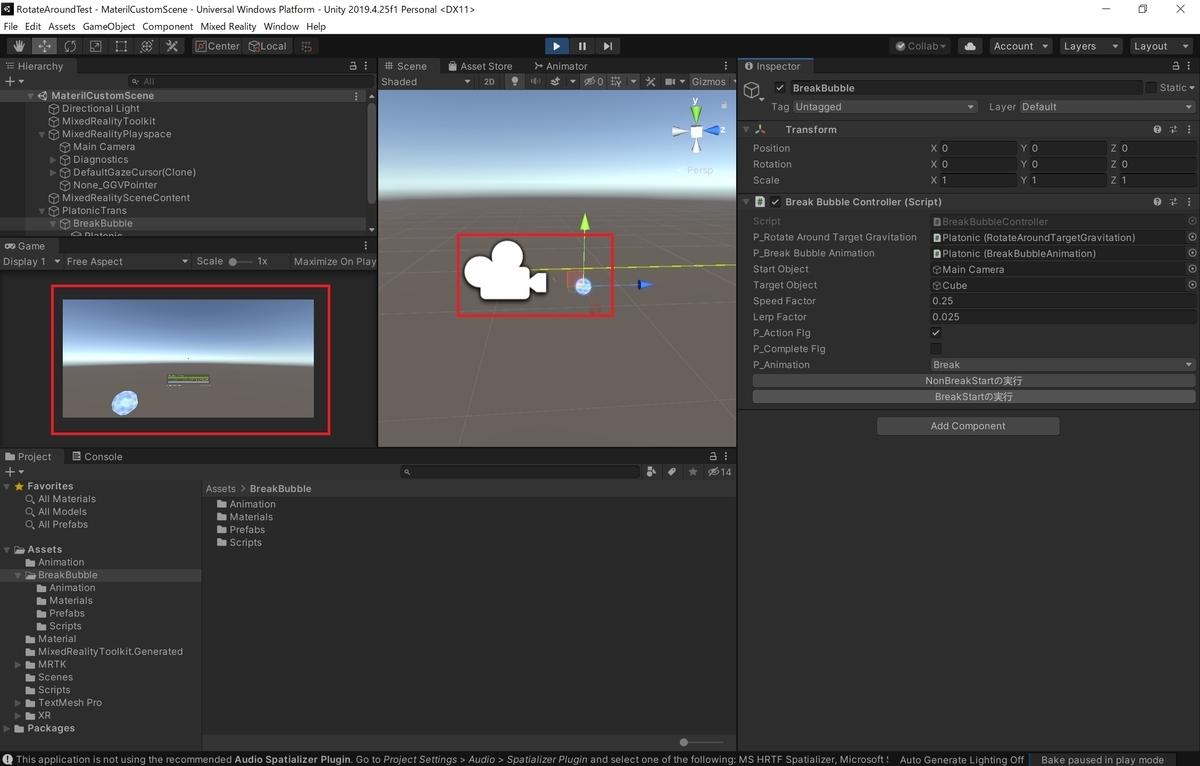1200x766 pixels.
Task: Select the Move tool
Action: coord(45,46)
